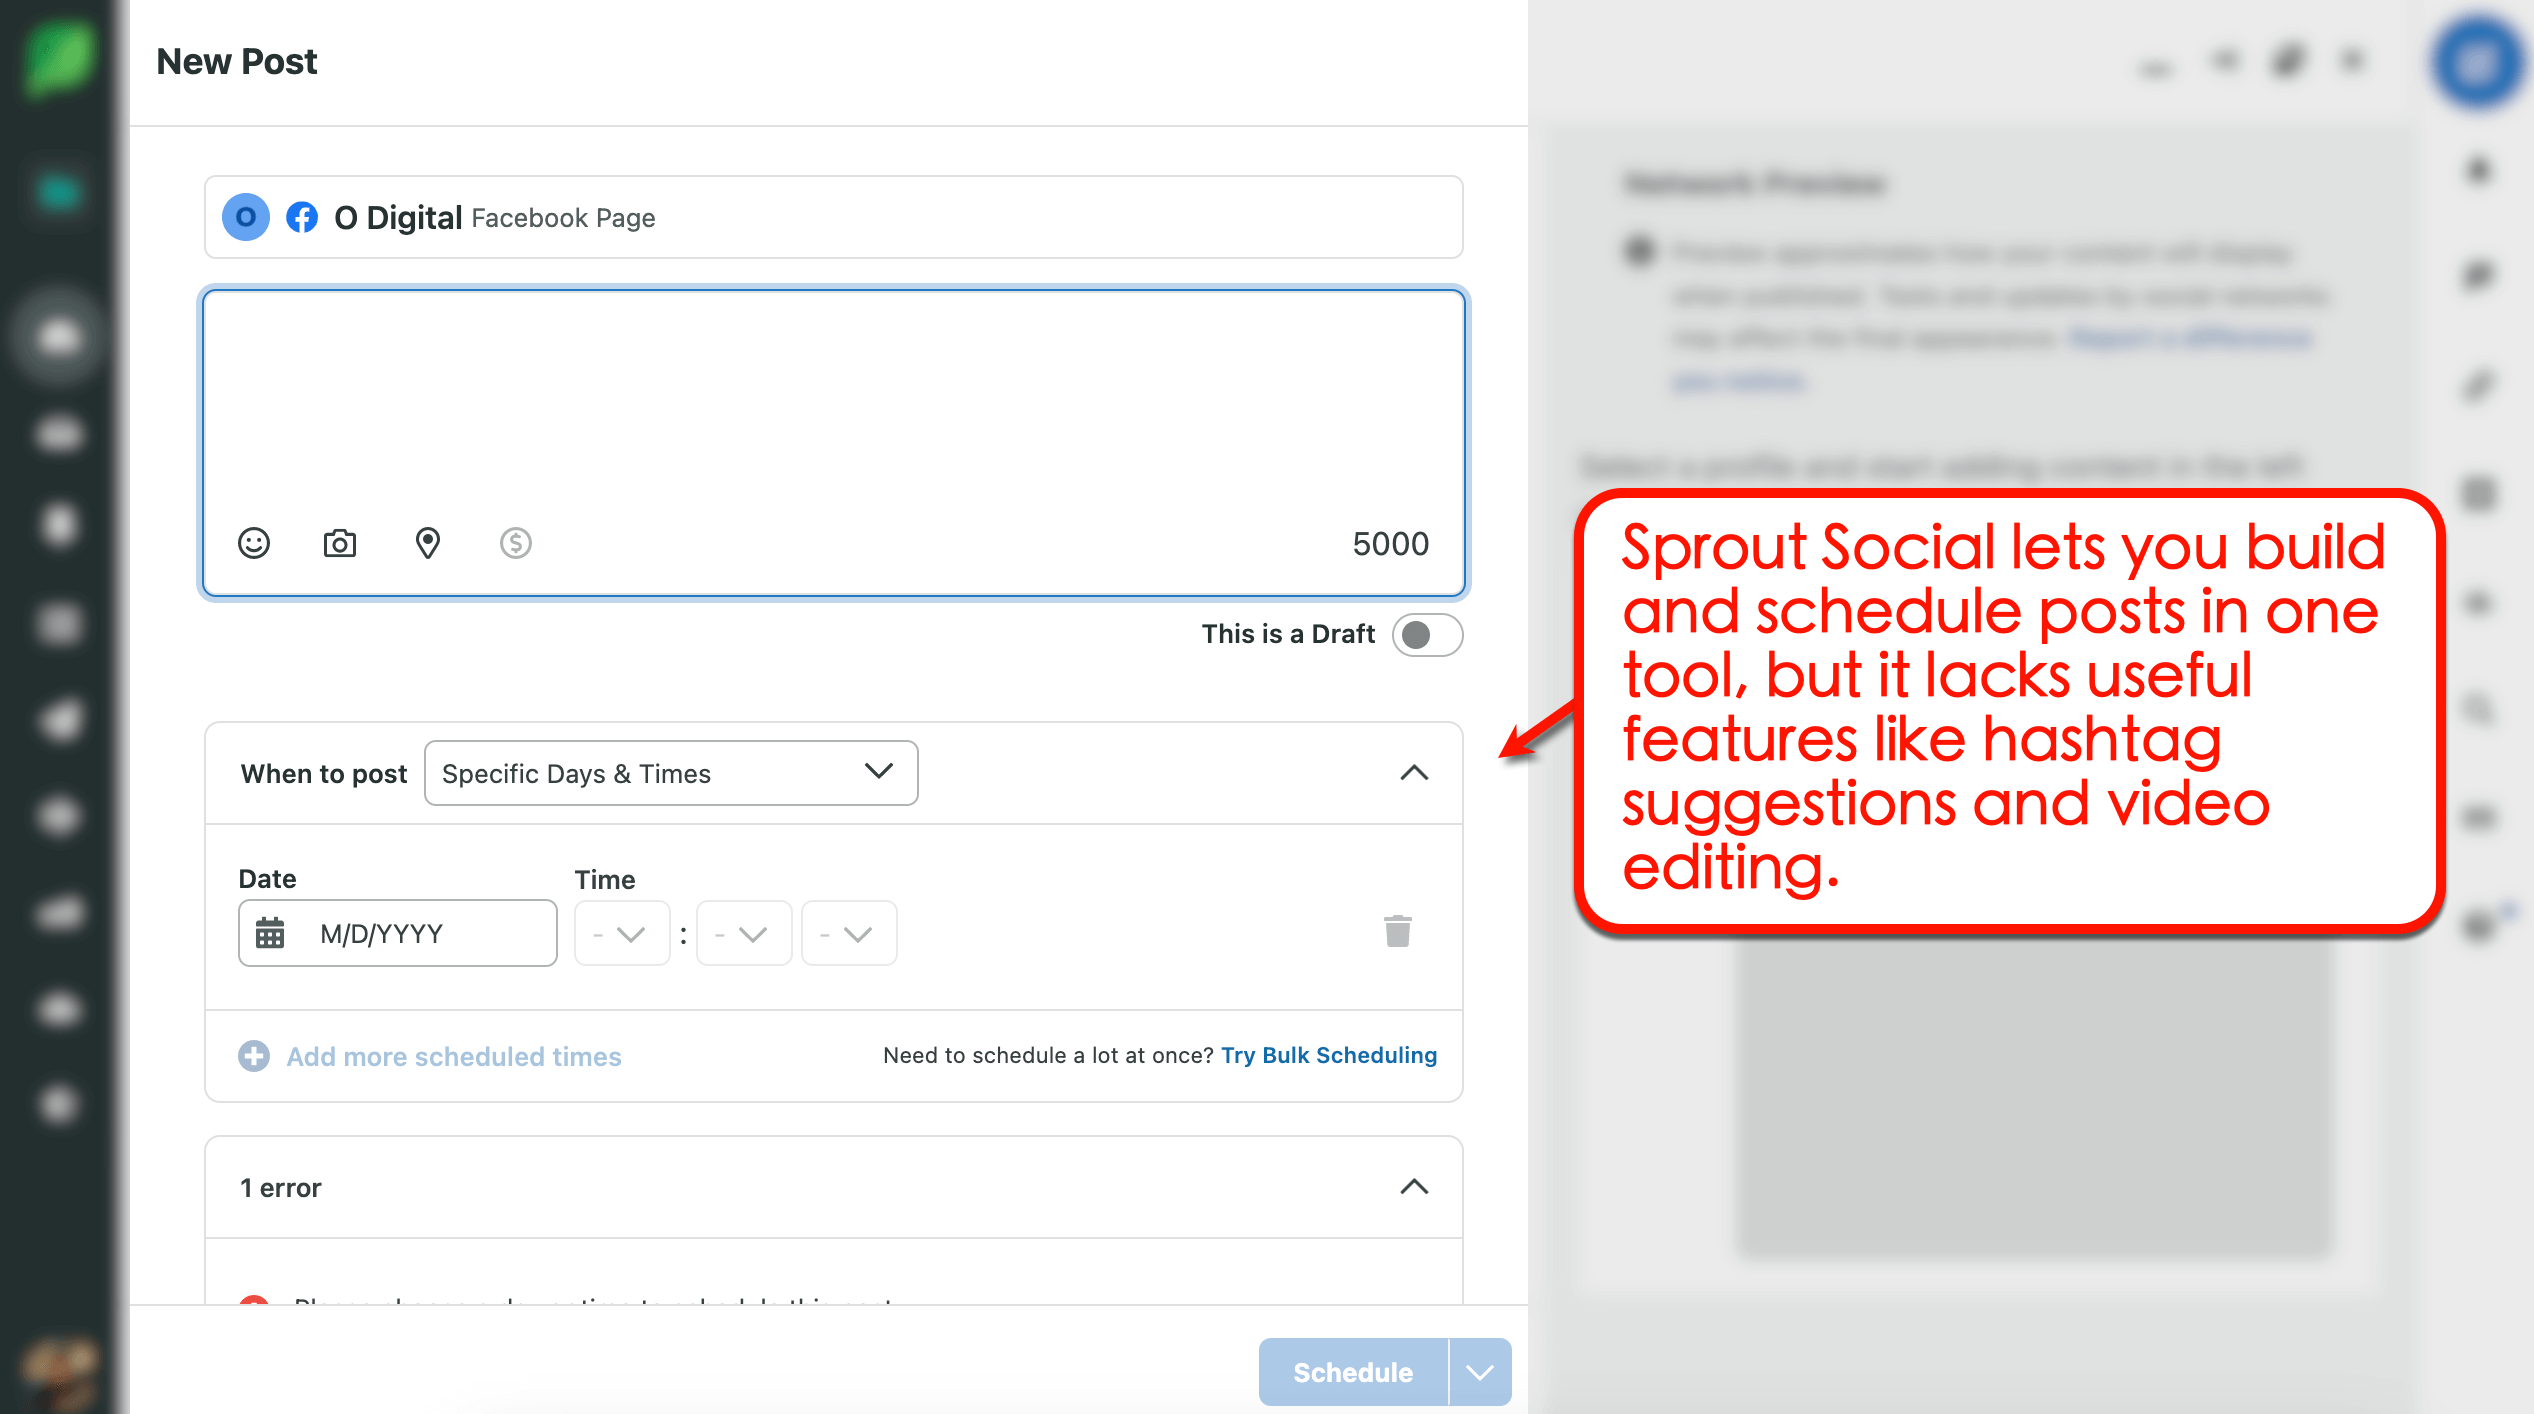
Task: Delete the scheduled time with the trash icon
Action: pos(1397,930)
